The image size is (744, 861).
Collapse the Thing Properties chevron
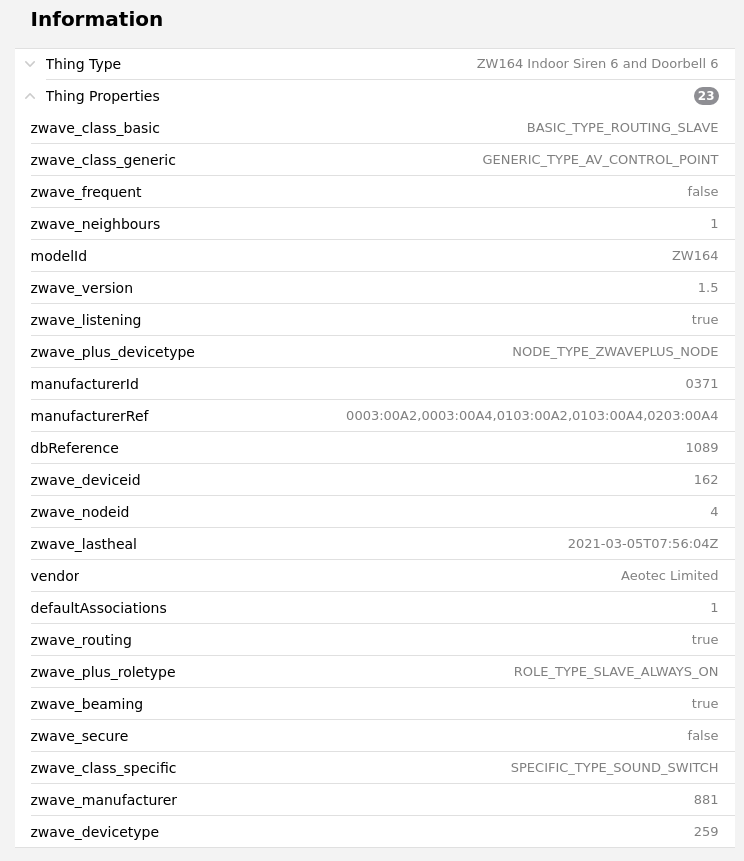point(30,96)
